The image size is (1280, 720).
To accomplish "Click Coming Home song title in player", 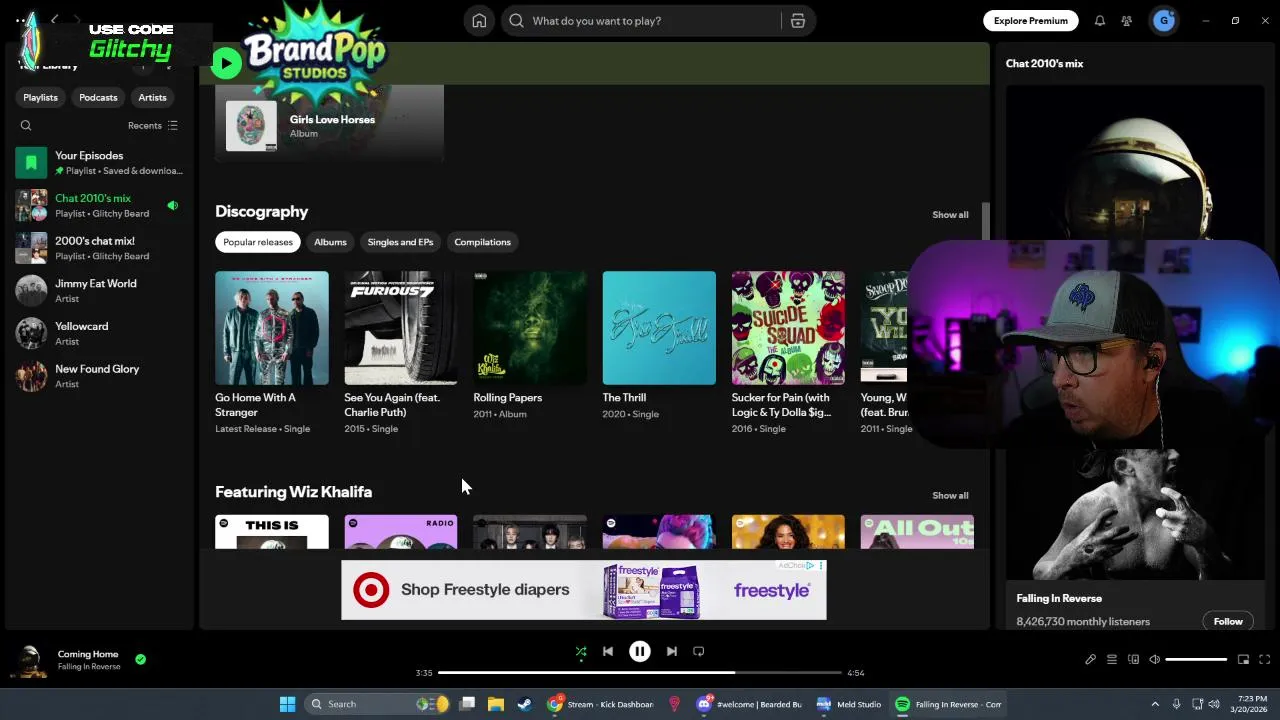I will click(x=88, y=654).
